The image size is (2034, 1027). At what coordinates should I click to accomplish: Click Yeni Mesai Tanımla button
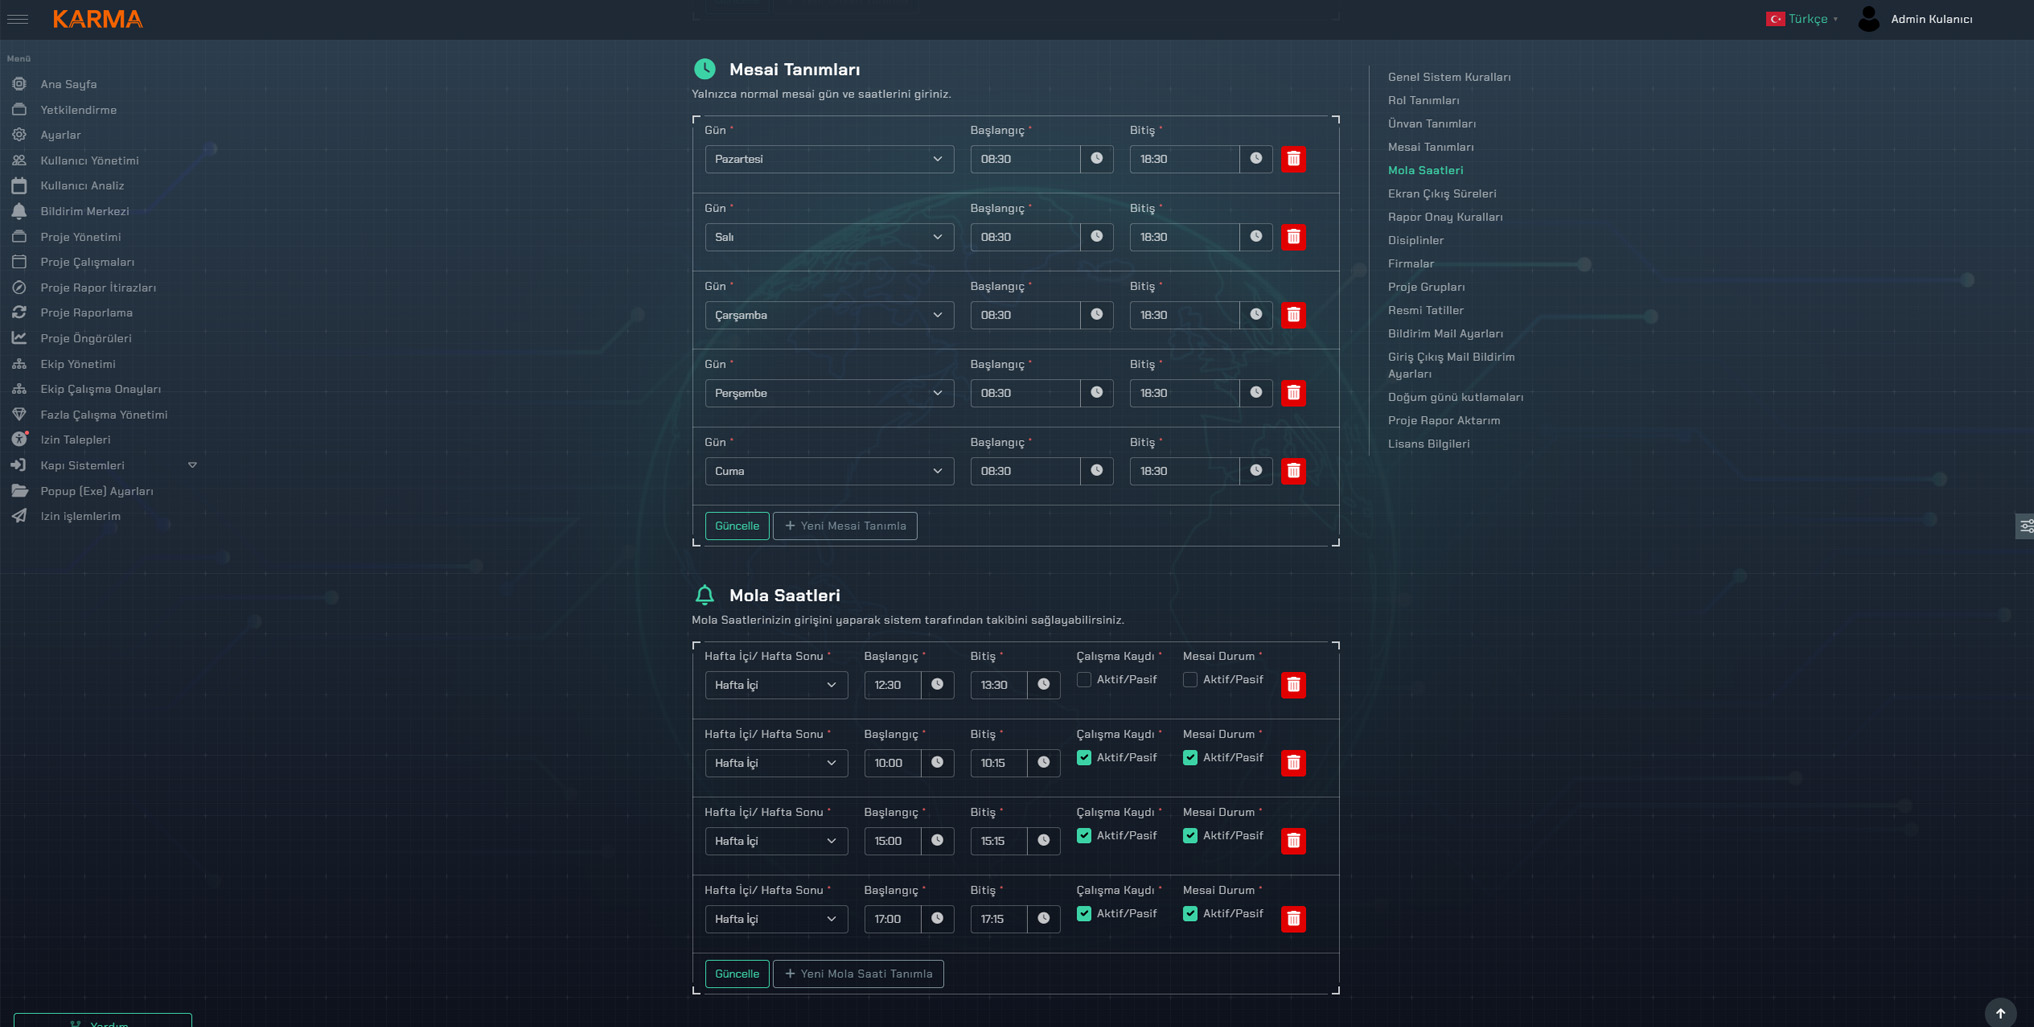coord(844,526)
